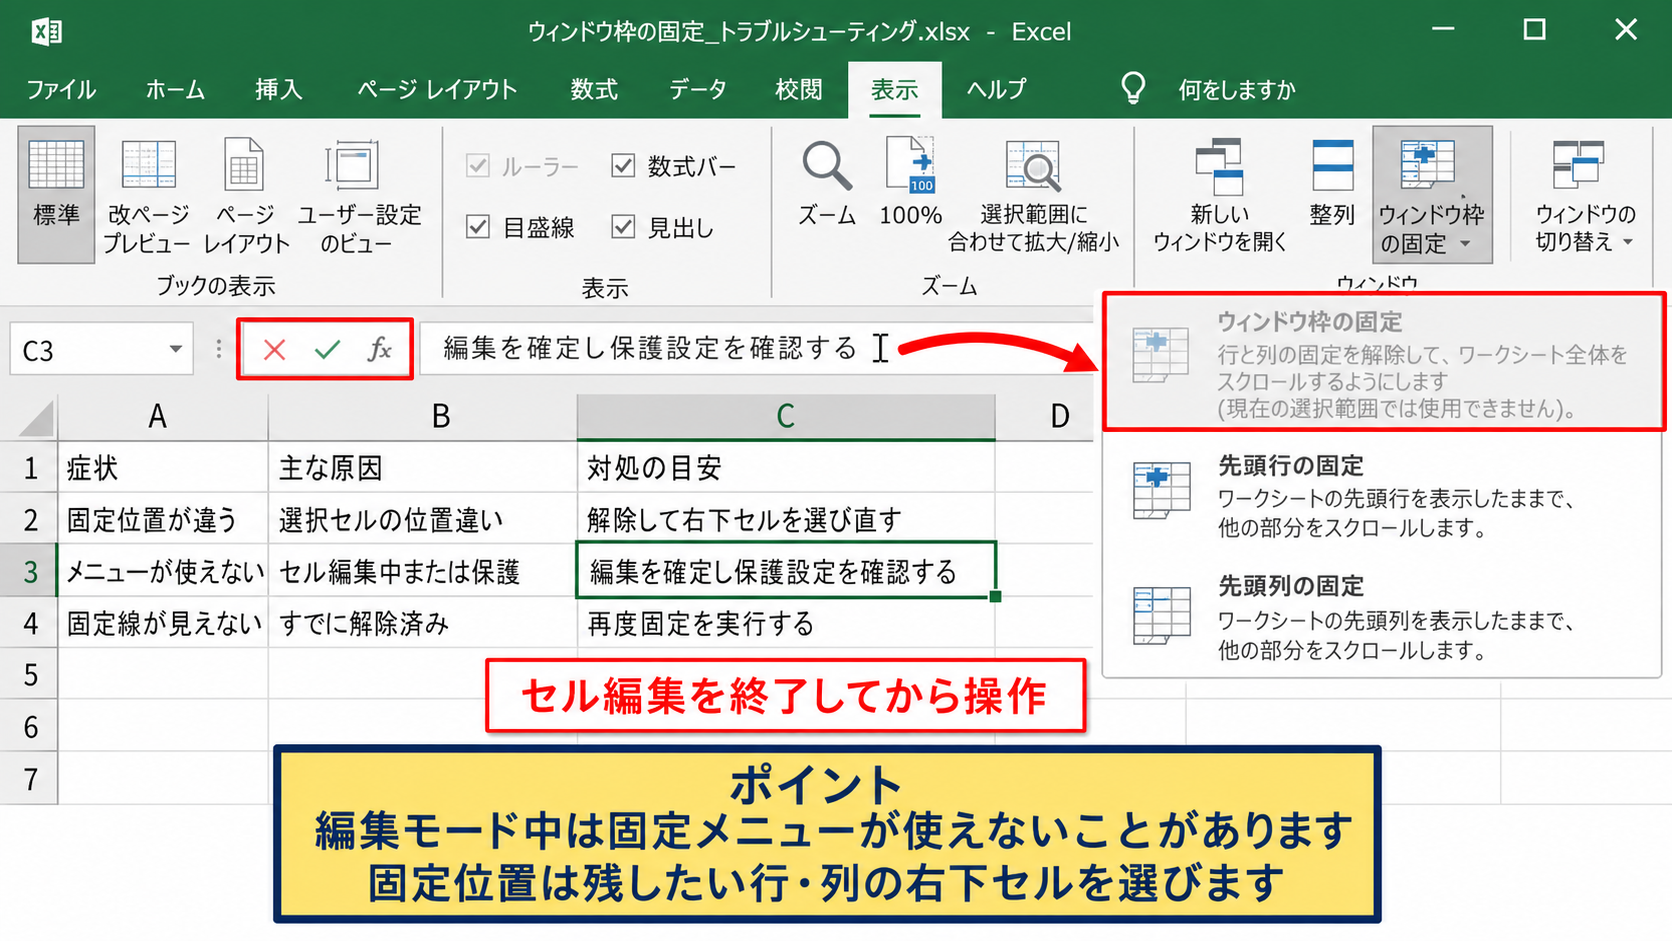Select row 3 header
1672x941 pixels.
click(x=29, y=571)
